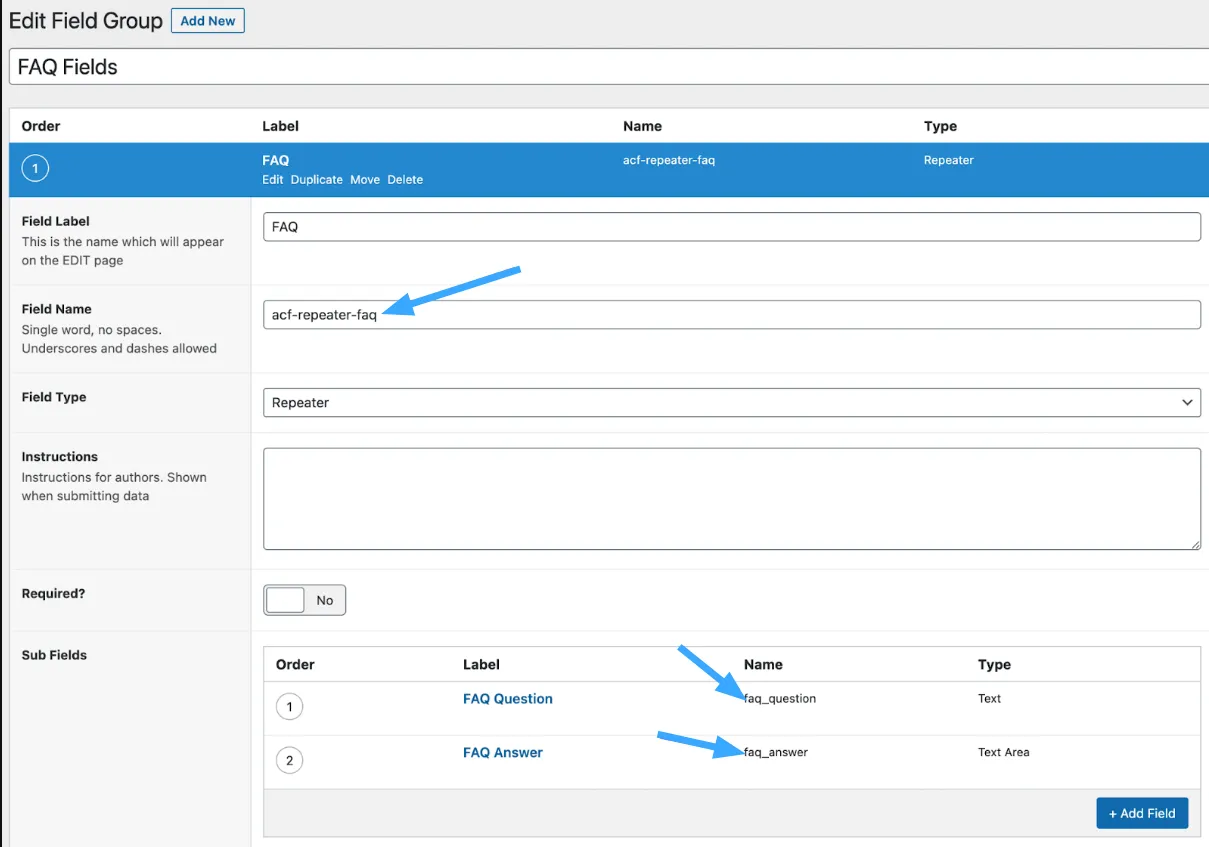This screenshot has height=847, width=1209.
Task: Click Delete link under FAQ field
Action: (405, 180)
